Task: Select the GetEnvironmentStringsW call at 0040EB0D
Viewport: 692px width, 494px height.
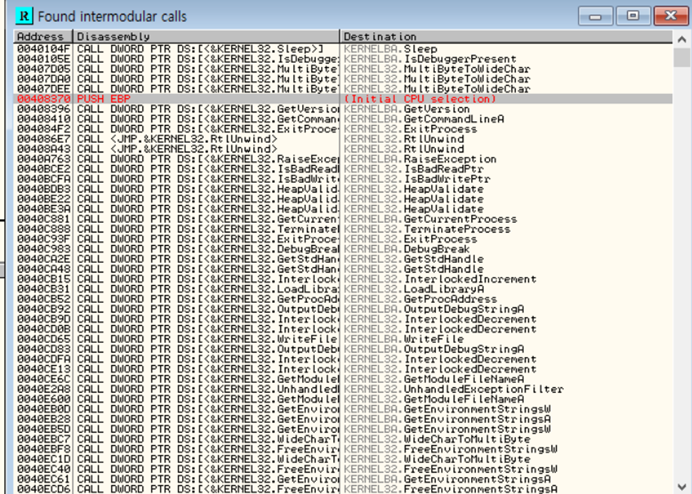Action: (343, 409)
